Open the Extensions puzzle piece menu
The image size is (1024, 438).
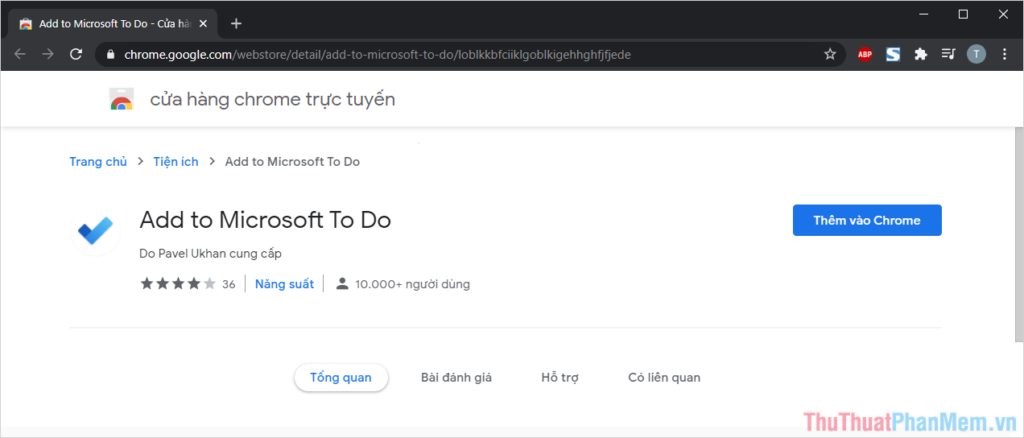(x=921, y=54)
